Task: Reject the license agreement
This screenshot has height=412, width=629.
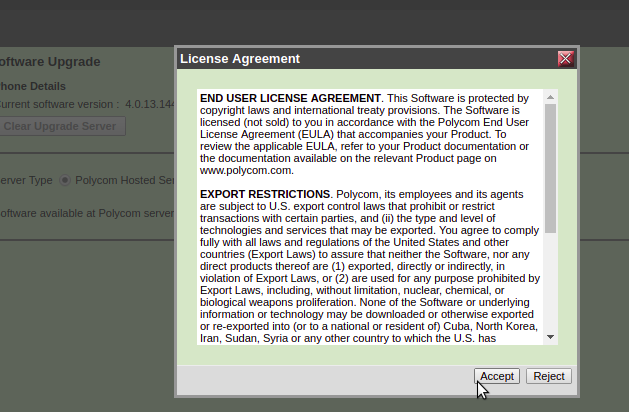Action: click(x=549, y=376)
